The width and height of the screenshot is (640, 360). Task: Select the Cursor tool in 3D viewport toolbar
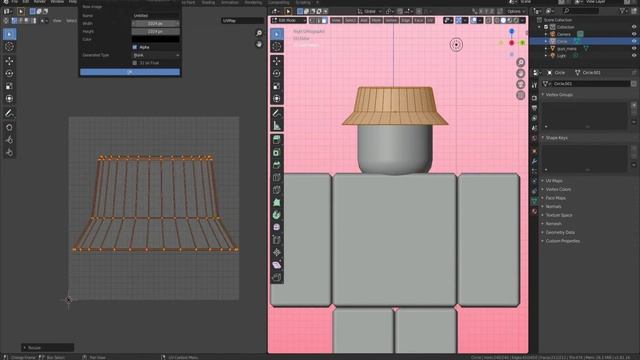click(x=277, y=47)
